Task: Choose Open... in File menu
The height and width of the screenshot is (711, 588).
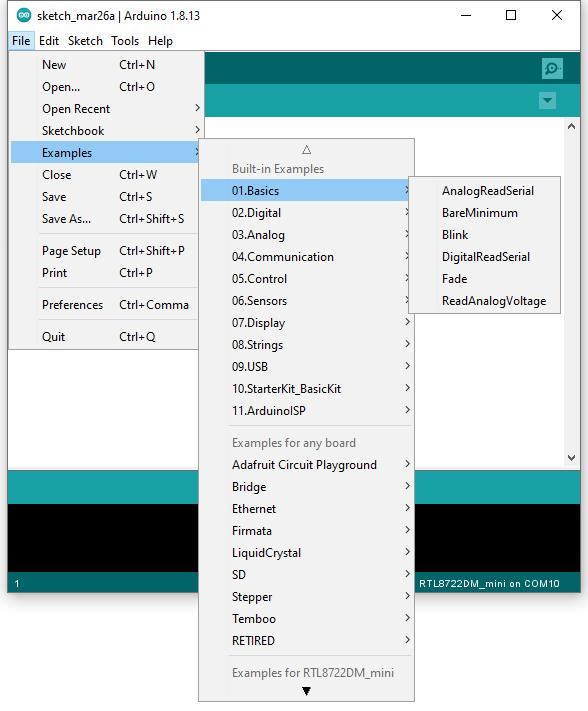Action: [105, 87]
